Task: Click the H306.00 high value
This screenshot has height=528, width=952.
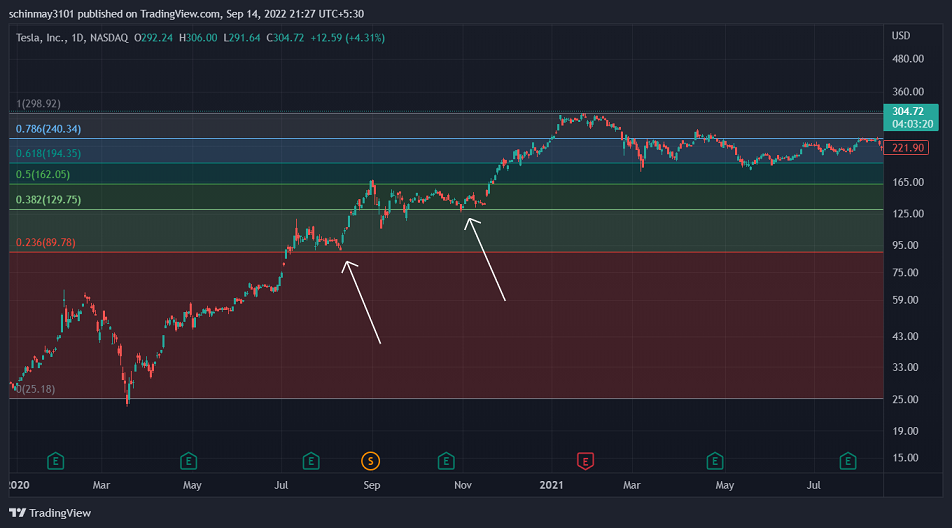Action: point(198,38)
